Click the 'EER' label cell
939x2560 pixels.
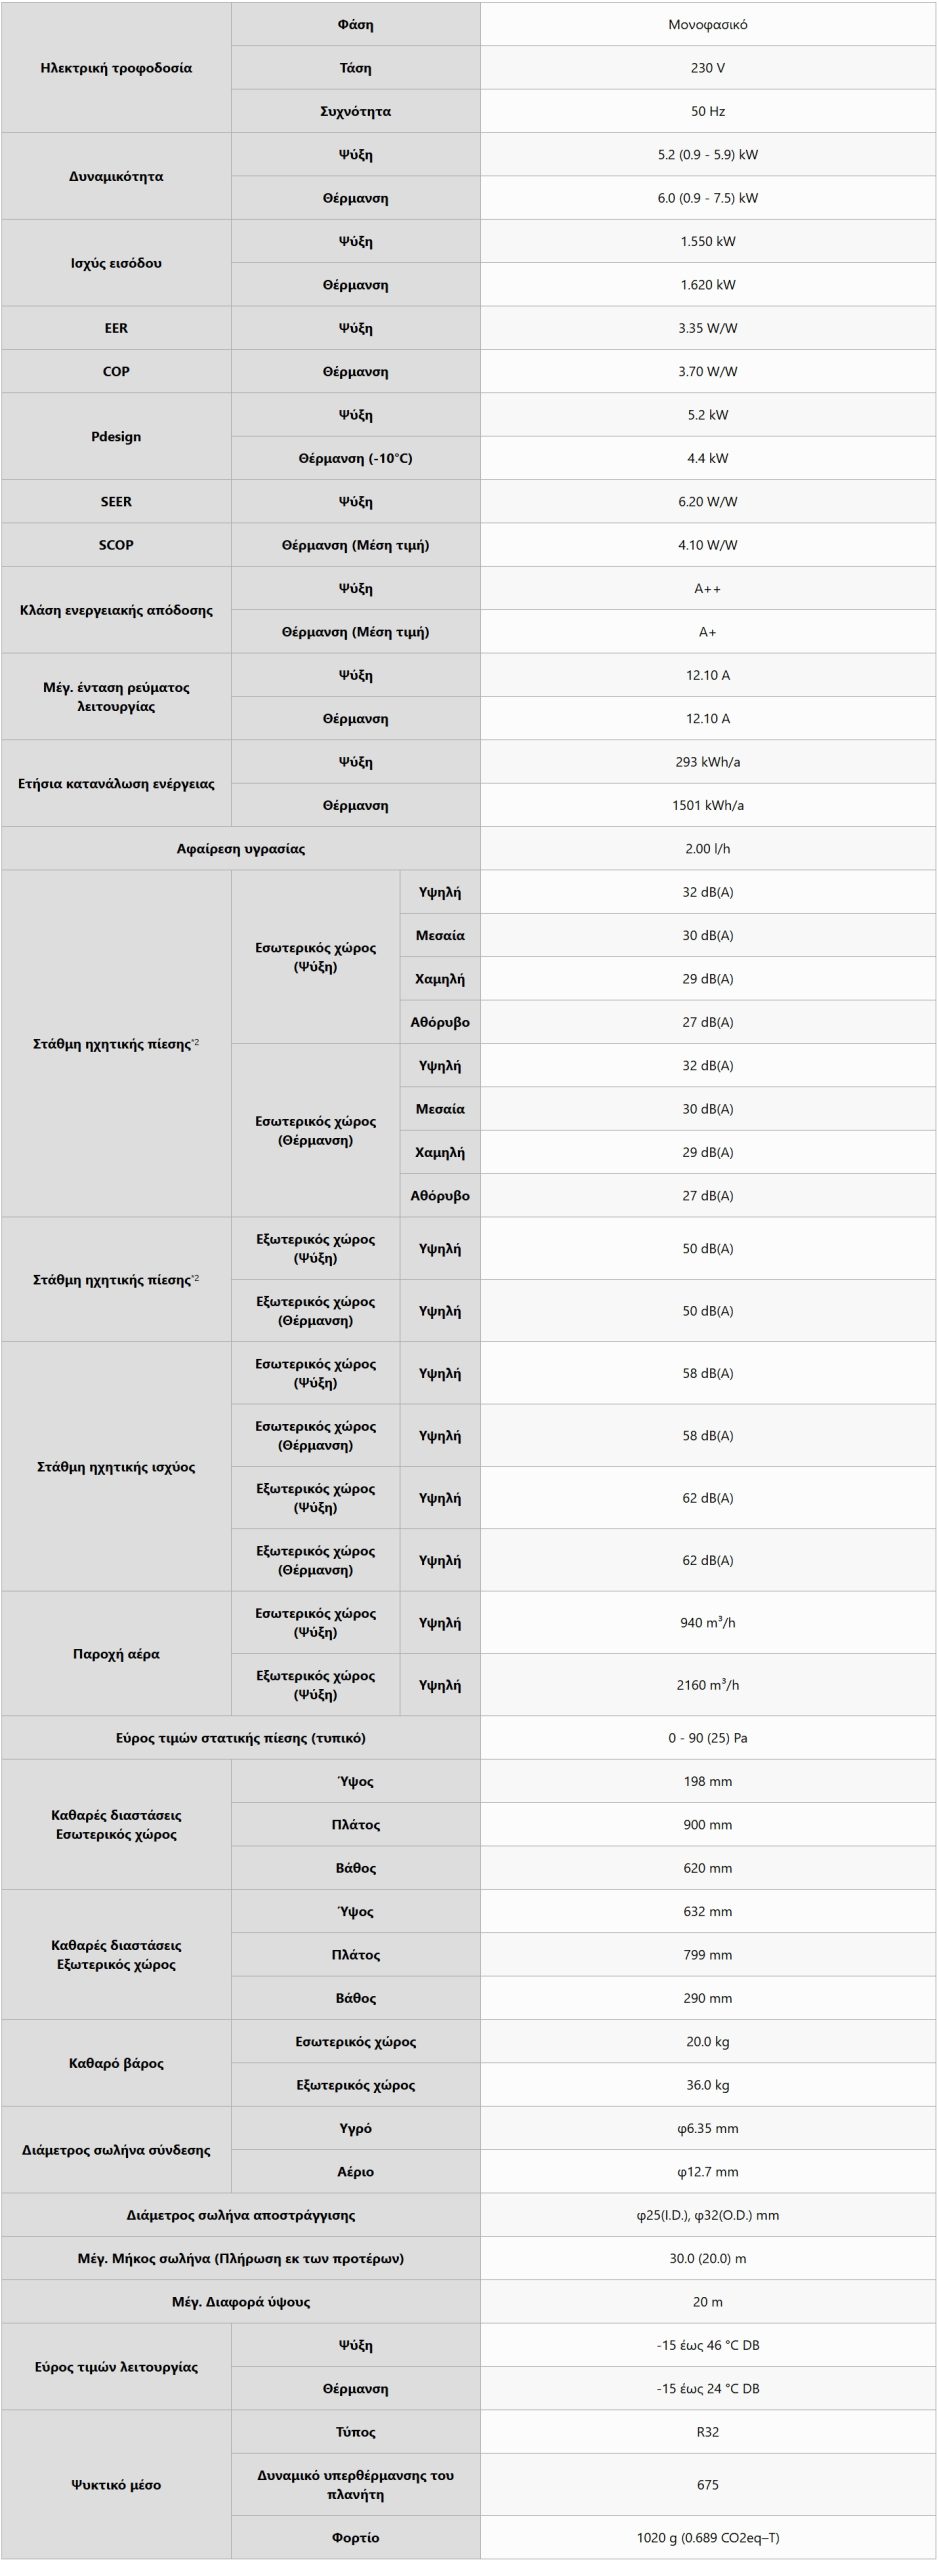point(116,328)
